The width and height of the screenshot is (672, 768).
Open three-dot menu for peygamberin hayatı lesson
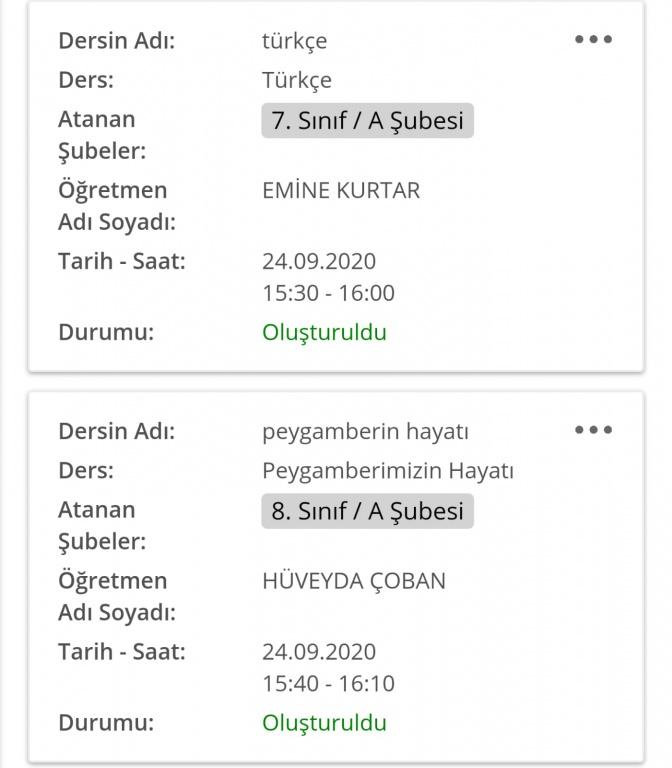pyautogui.click(x=593, y=430)
